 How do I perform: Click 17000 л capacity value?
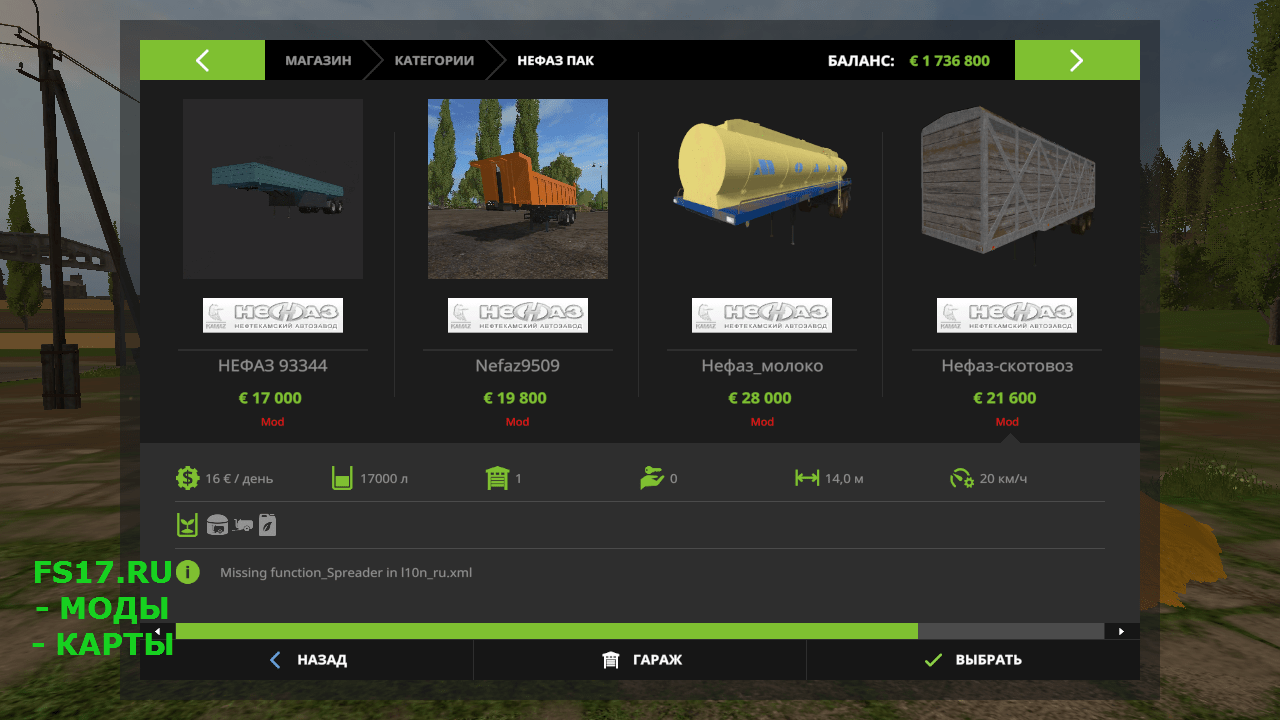(384, 479)
